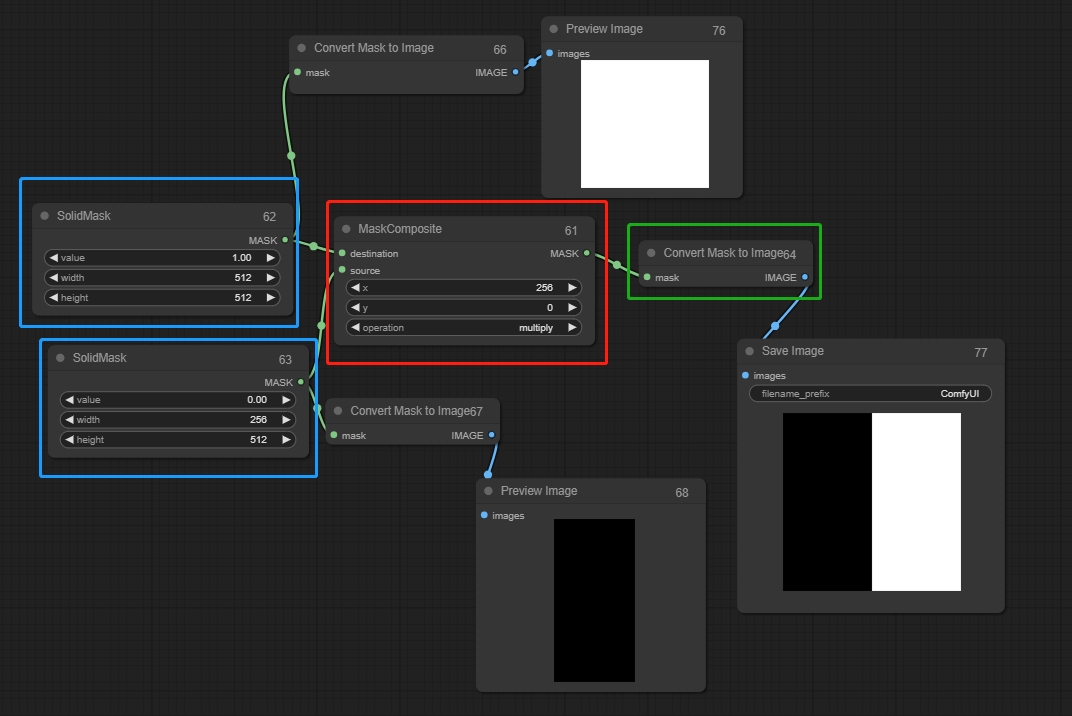The width and height of the screenshot is (1072, 716).
Task: Click the destination input socket on MaskComposite
Action: pyautogui.click(x=342, y=253)
